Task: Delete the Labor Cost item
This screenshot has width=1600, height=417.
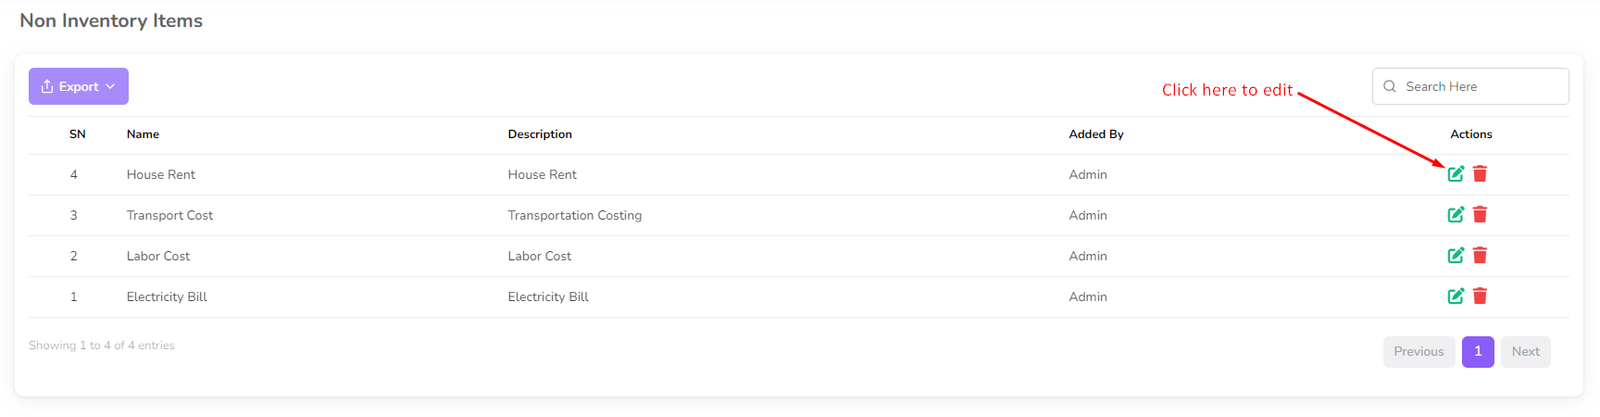Action: click(1480, 256)
